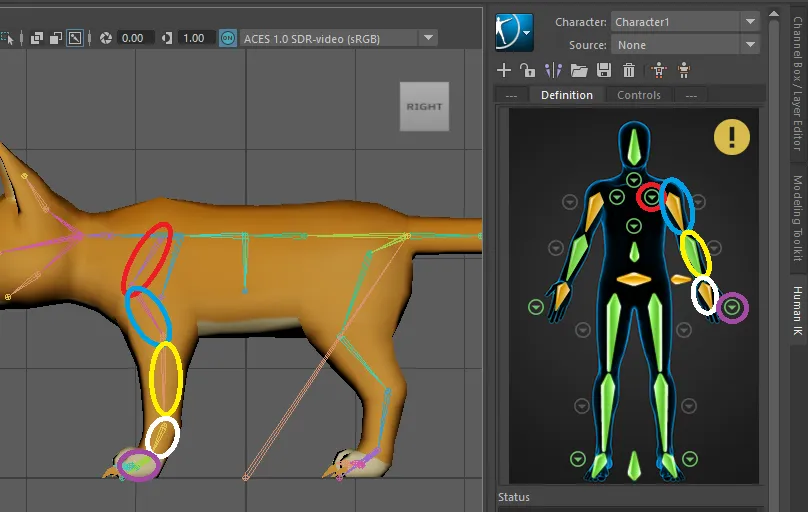This screenshot has height=512, width=808.
Task: Click the Create Character plus icon
Action: click(x=503, y=70)
